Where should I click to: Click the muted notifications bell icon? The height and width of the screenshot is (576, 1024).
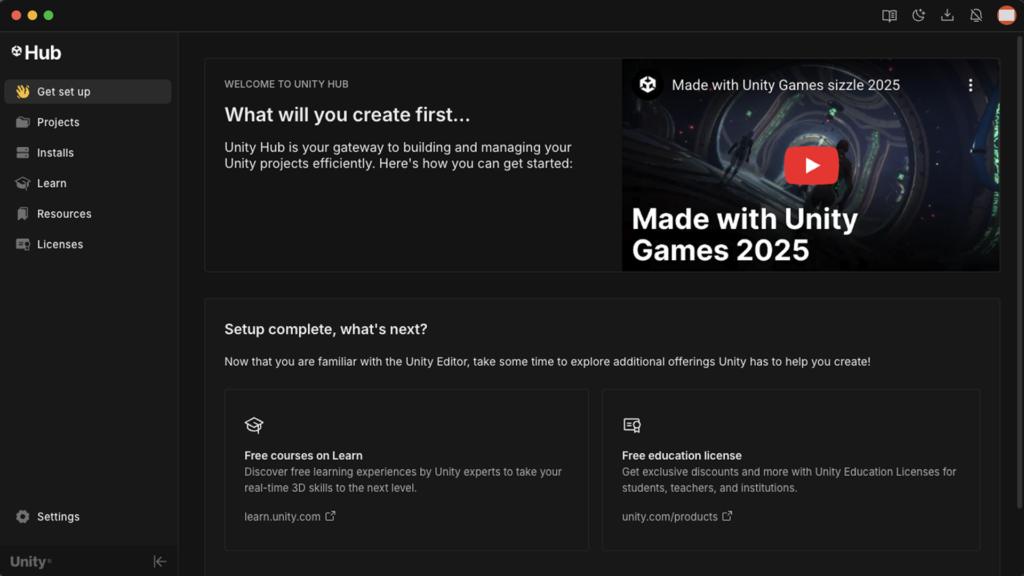click(x=976, y=16)
